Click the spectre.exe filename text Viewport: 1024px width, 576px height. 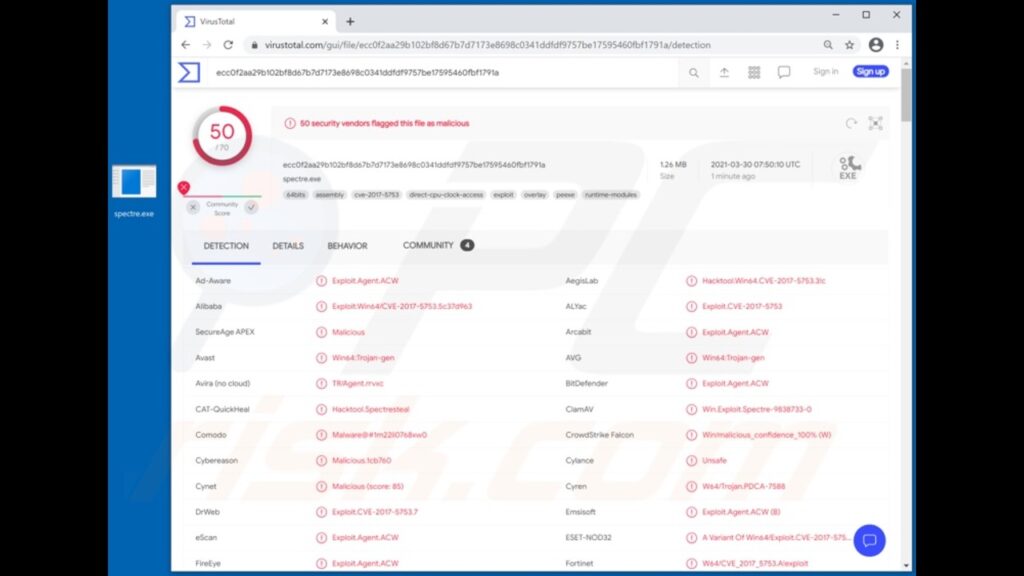point(302,179)
